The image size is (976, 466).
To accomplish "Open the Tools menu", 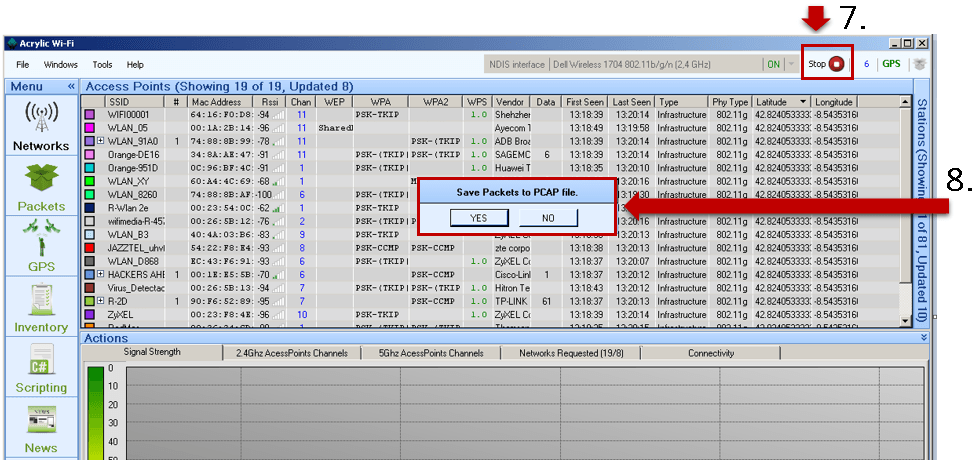I will [102, 64].
